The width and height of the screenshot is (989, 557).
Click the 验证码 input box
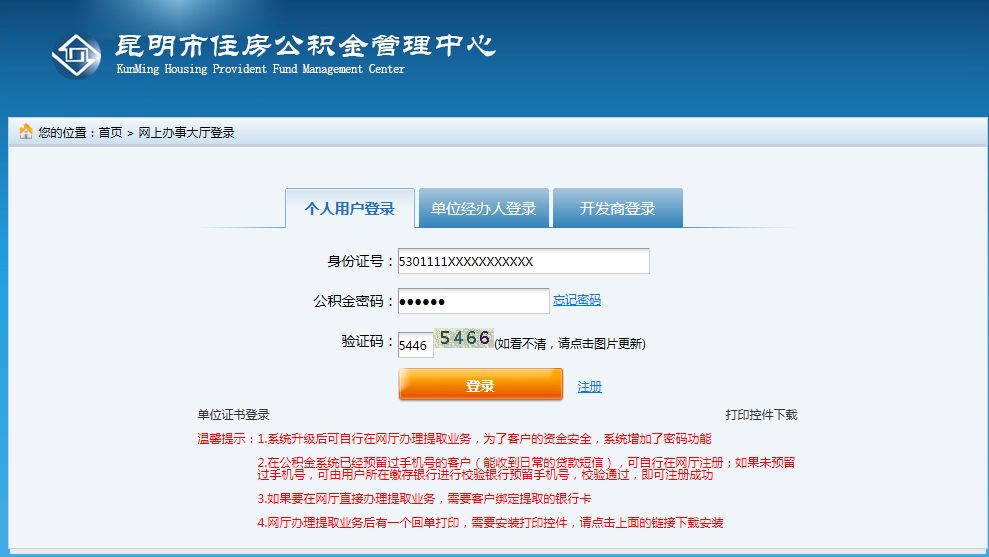tap(416, 345)
